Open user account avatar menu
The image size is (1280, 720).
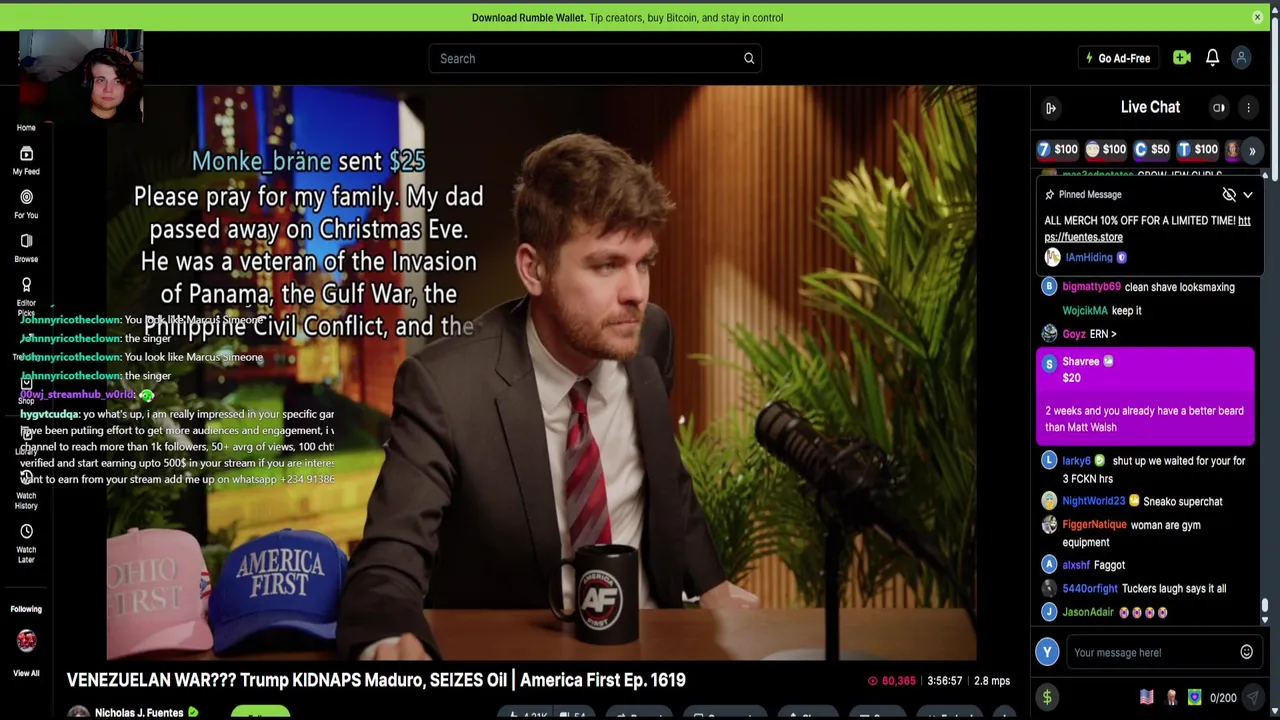(x=1241, y=58)
